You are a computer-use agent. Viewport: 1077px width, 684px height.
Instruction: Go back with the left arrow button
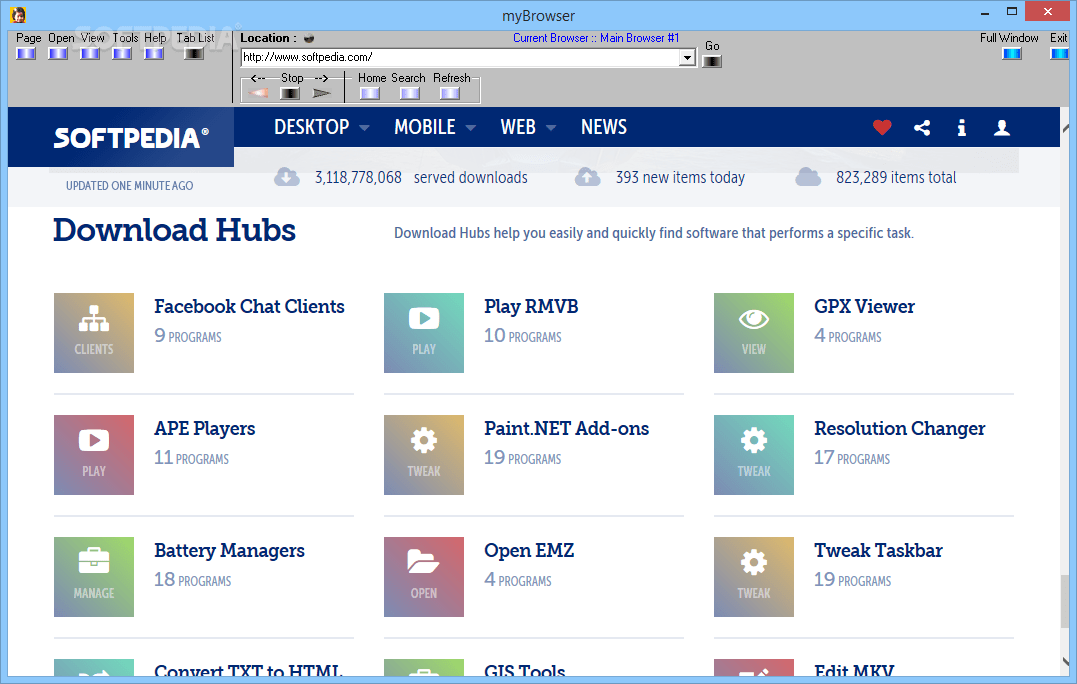[x=258, y=93]
